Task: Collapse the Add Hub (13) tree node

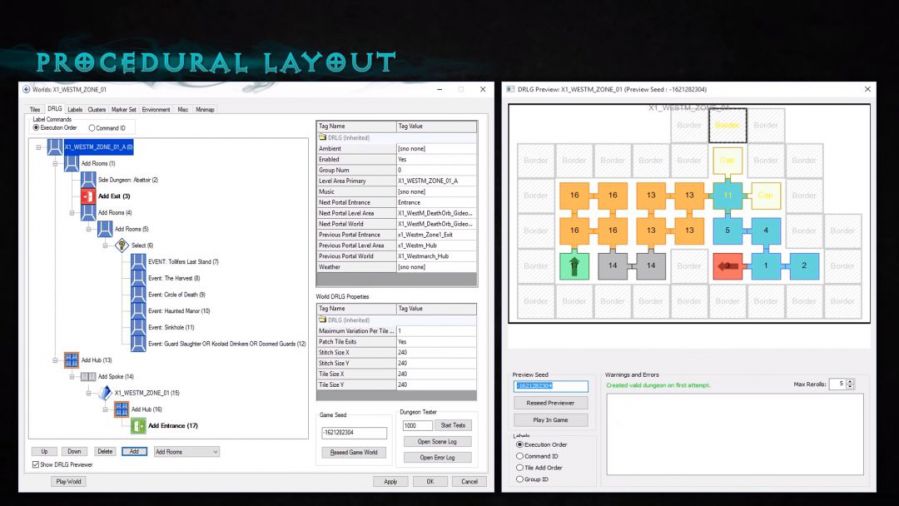Action: 55,360
